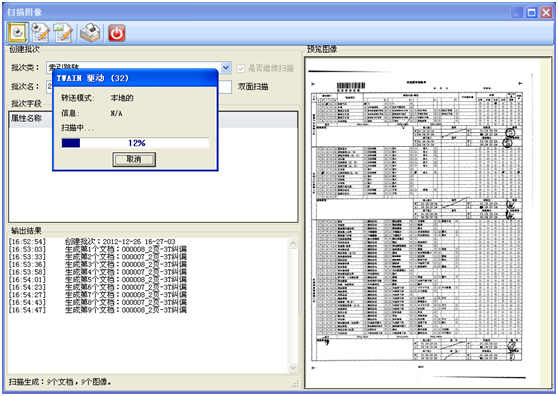Select log entry 生成第5个文档

[126, 280]
